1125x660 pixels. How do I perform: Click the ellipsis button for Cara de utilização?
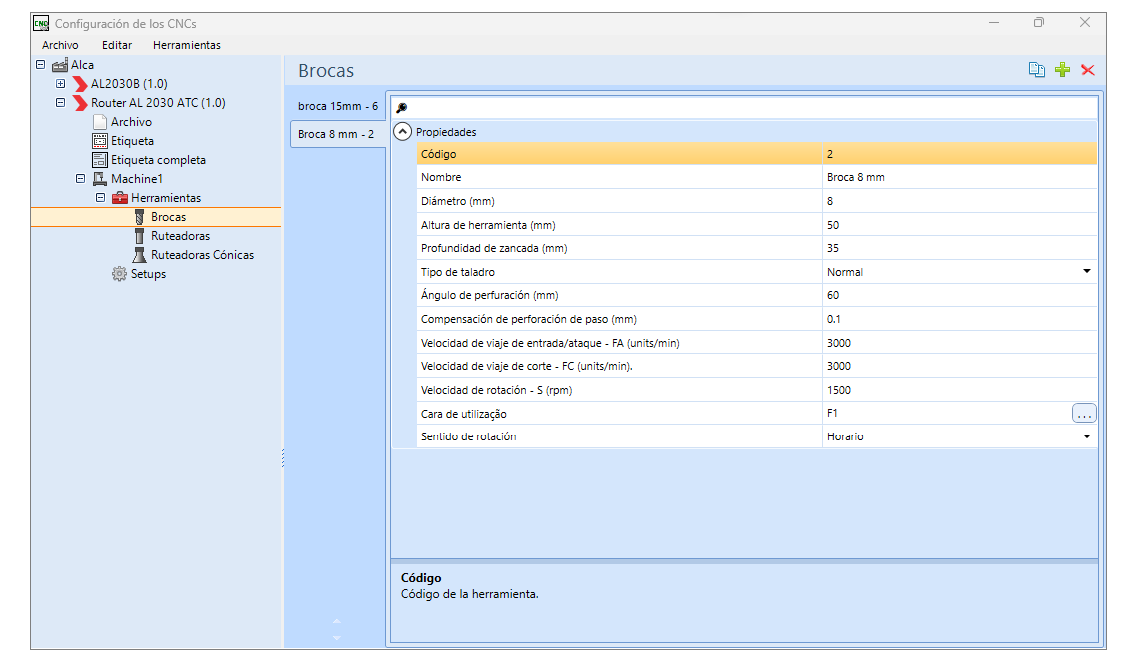1084,413
